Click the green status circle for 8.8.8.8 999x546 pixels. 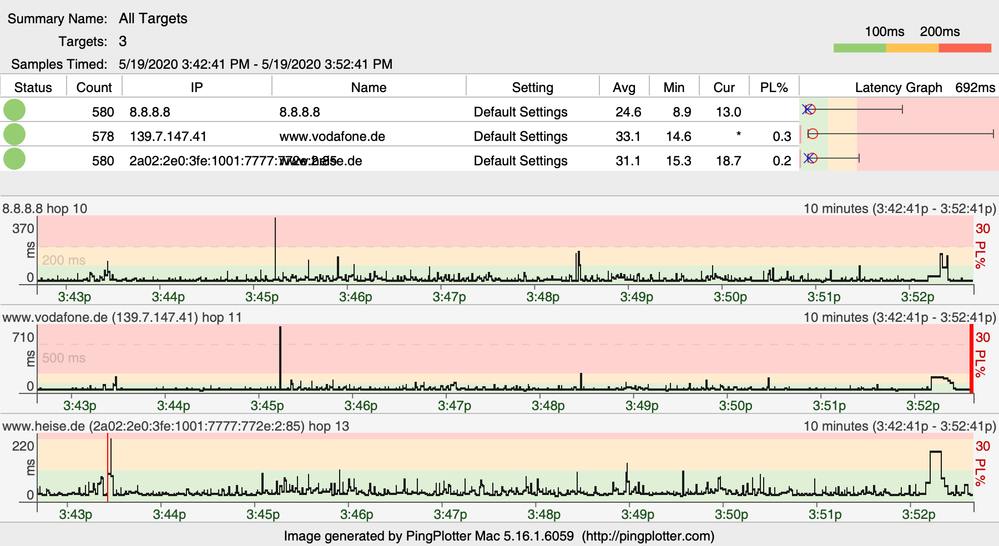[x=14, y=110]
